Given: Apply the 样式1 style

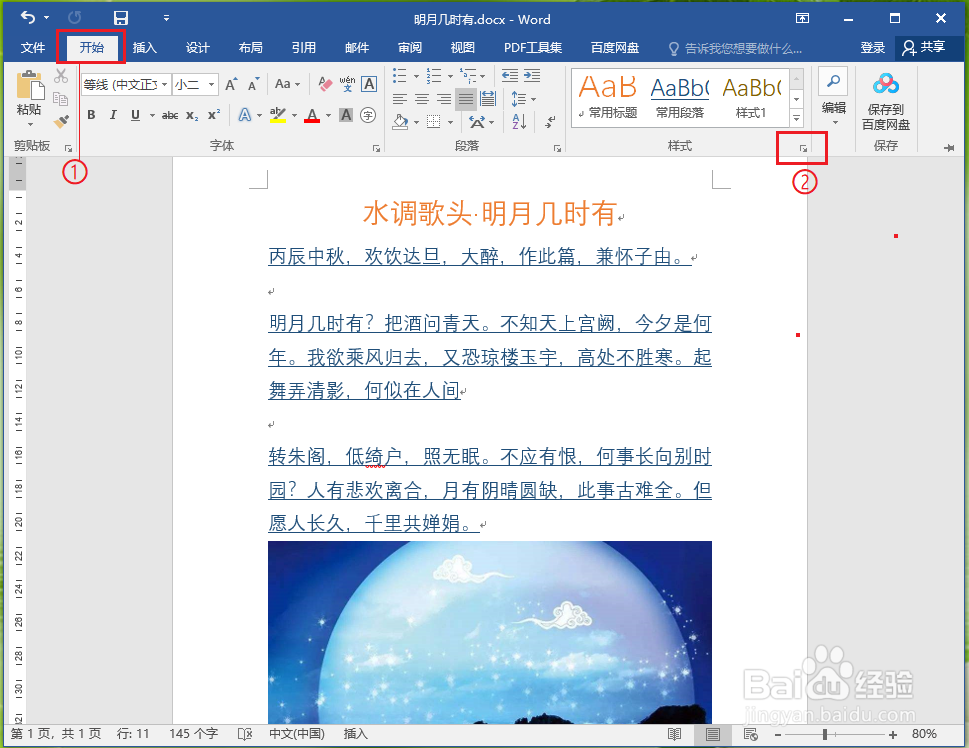Looking at the screenshot, I should point(751,97).
